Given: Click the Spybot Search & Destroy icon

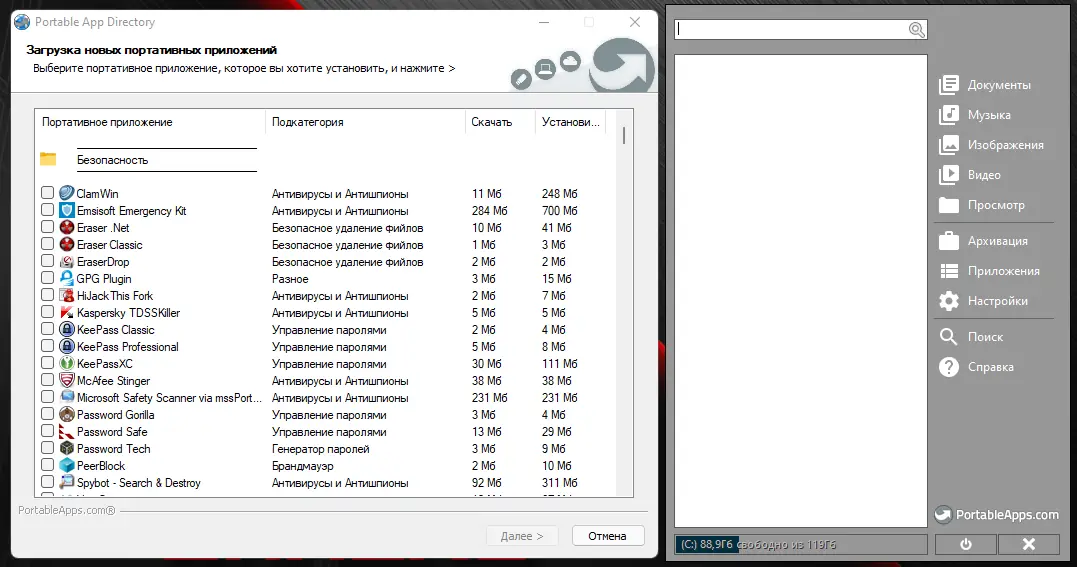Looking at the screenshot, I should pos(67,482).
